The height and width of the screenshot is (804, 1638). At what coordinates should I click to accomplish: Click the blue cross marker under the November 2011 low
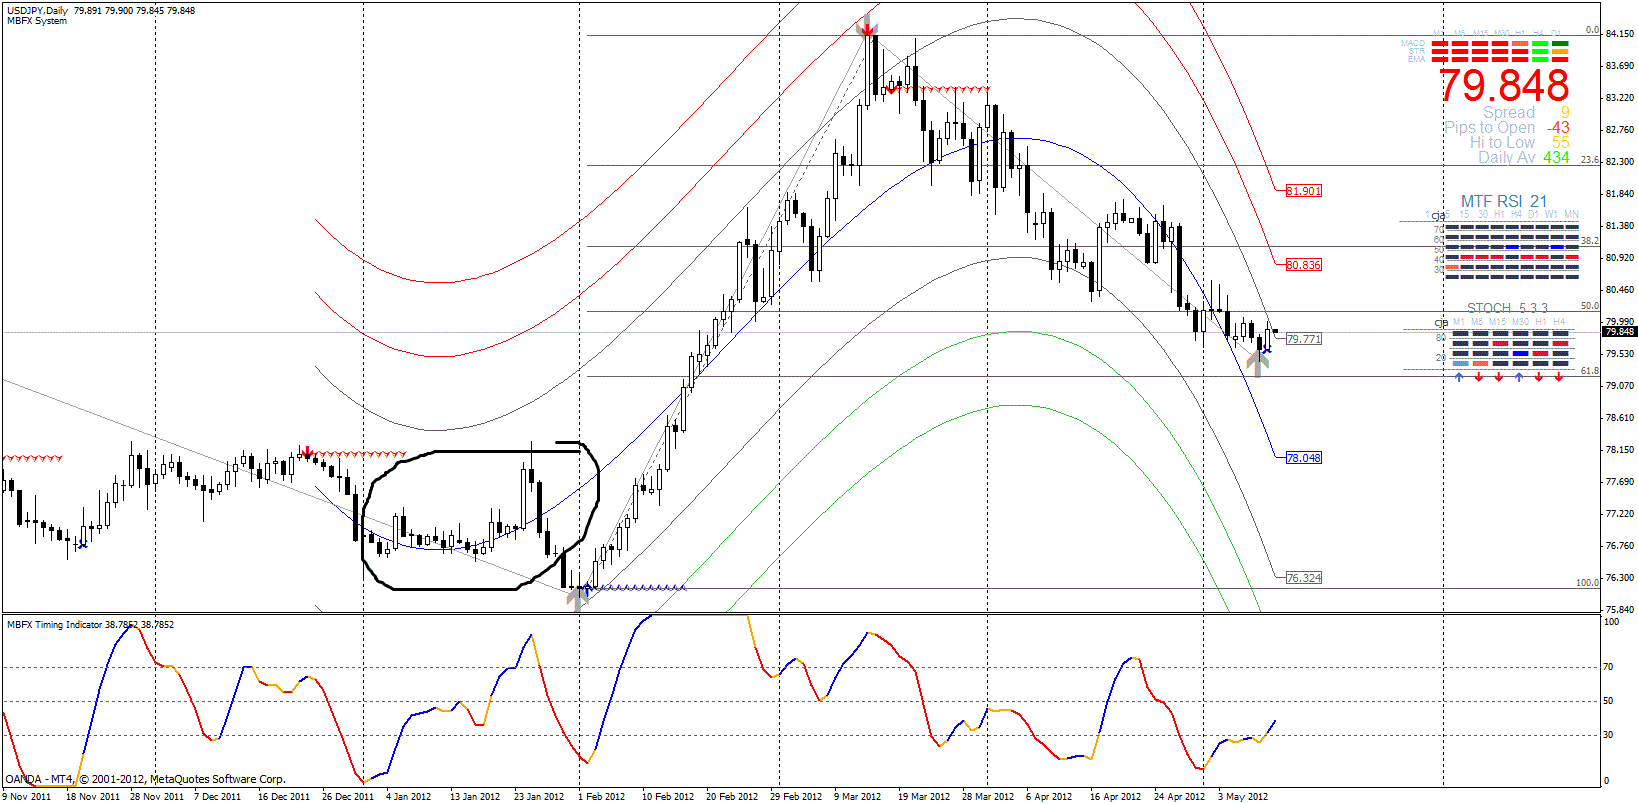[x=82, y=544]
